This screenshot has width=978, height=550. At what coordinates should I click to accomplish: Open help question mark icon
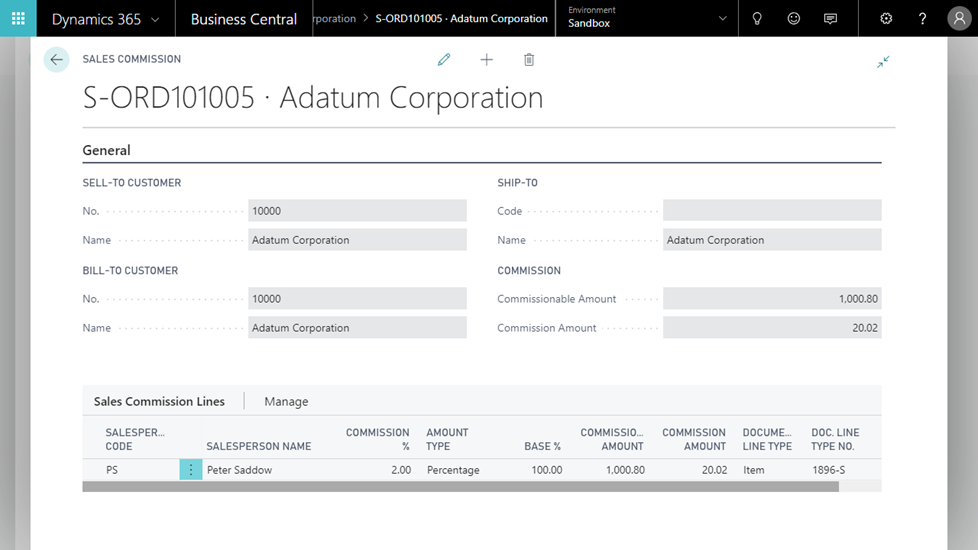922,19
